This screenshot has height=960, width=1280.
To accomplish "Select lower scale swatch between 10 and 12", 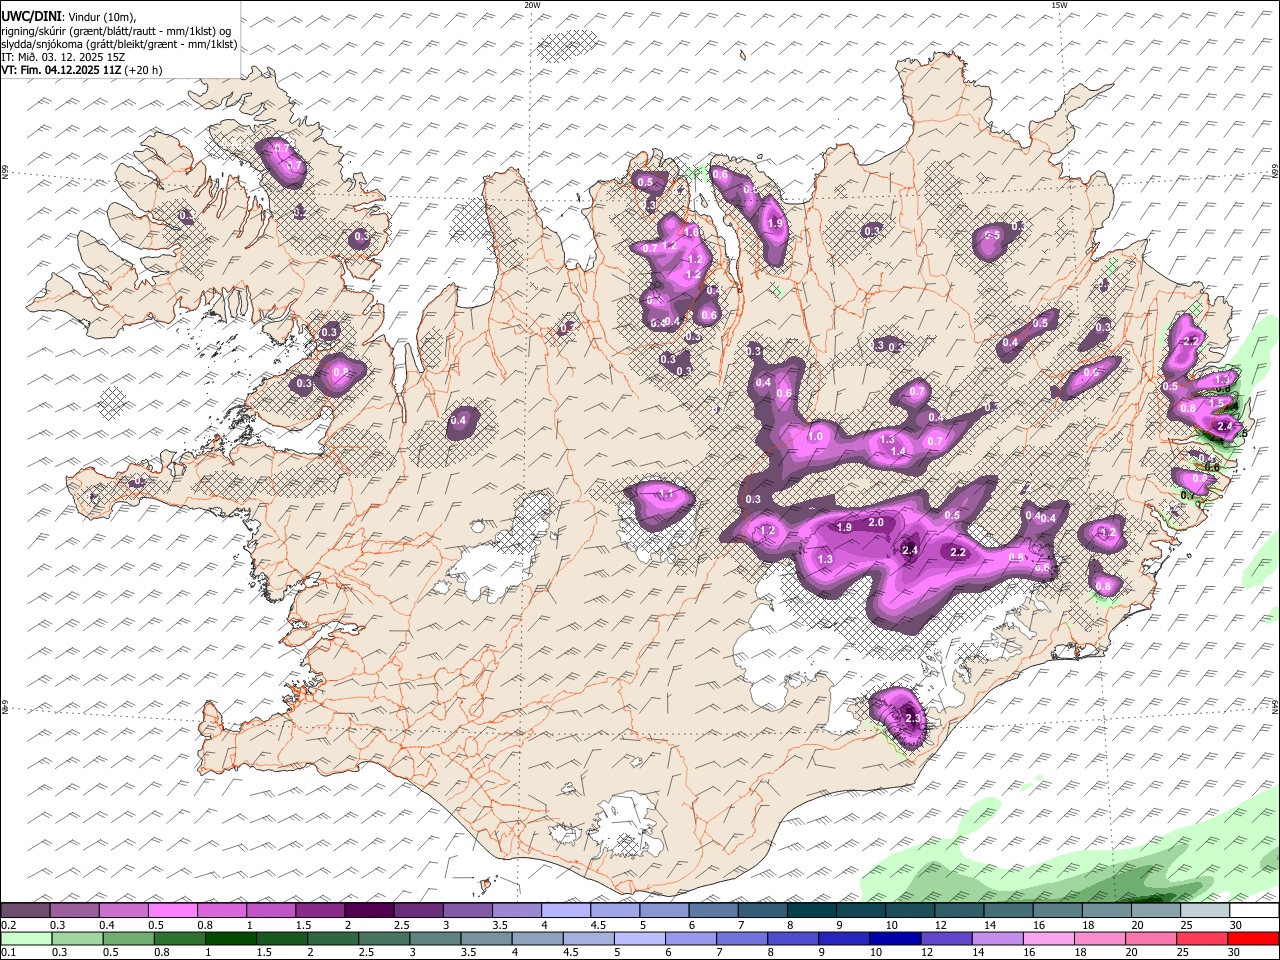I will coord(896,938).
